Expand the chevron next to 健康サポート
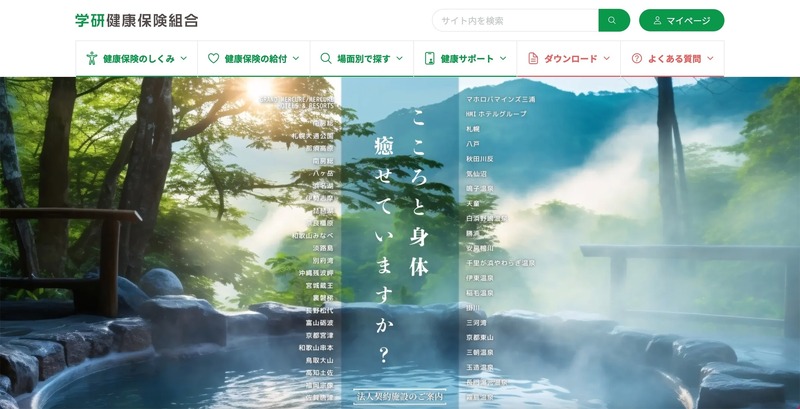The height and width of the screenshot is (409, 800). tap(502, 58)
